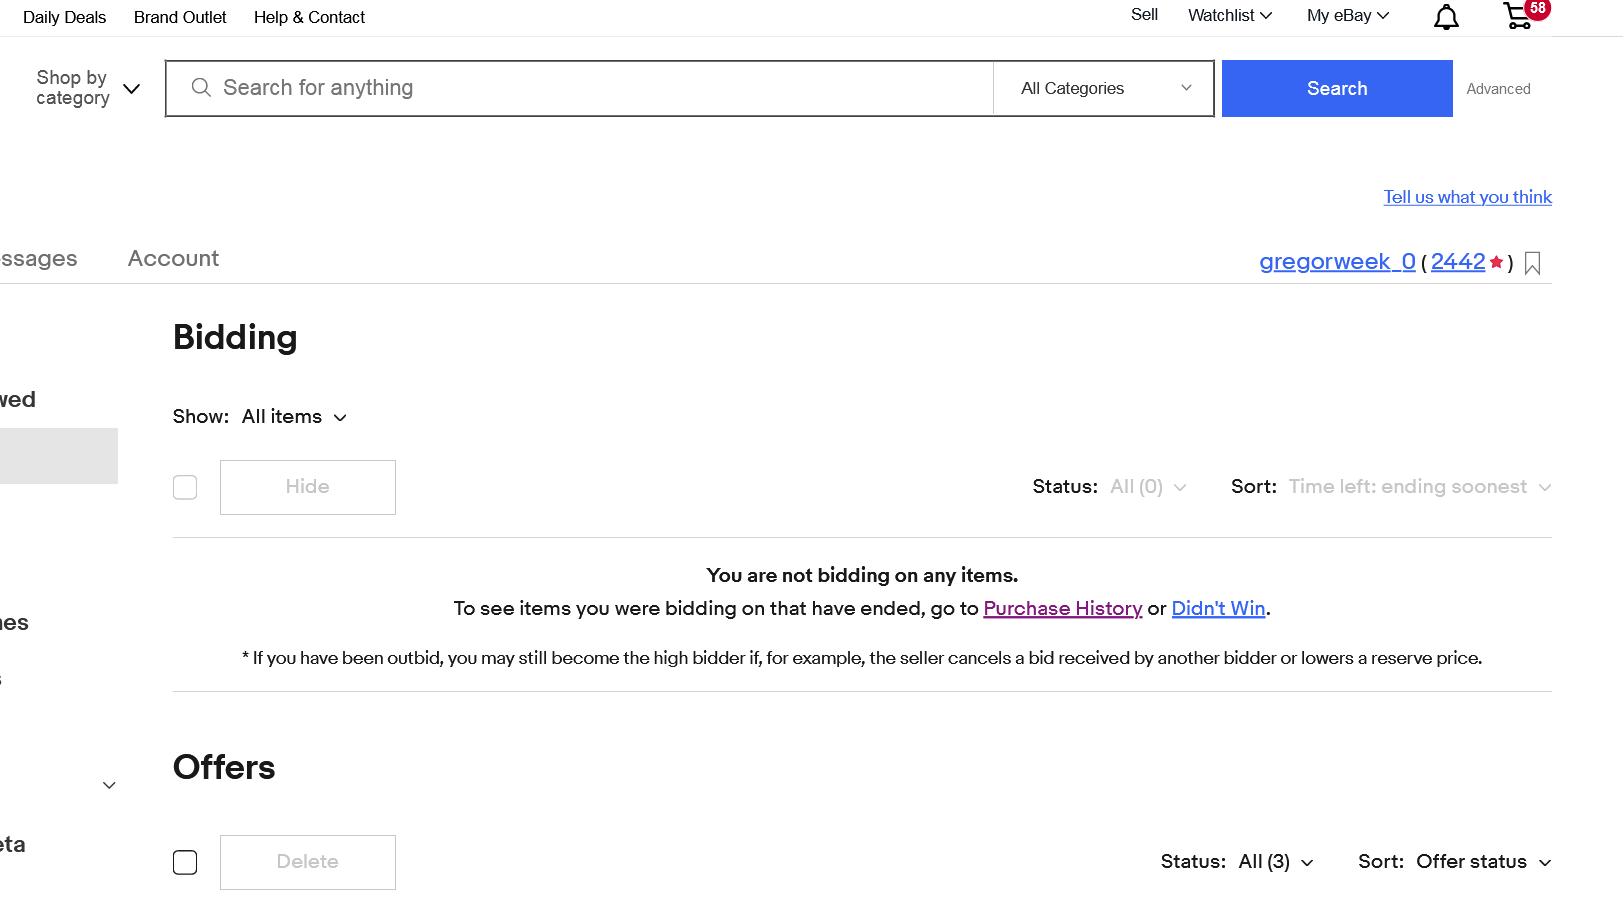1623x903 pixels.
Task: Switch to the Account tab
Action: click(x=173, y=258)
